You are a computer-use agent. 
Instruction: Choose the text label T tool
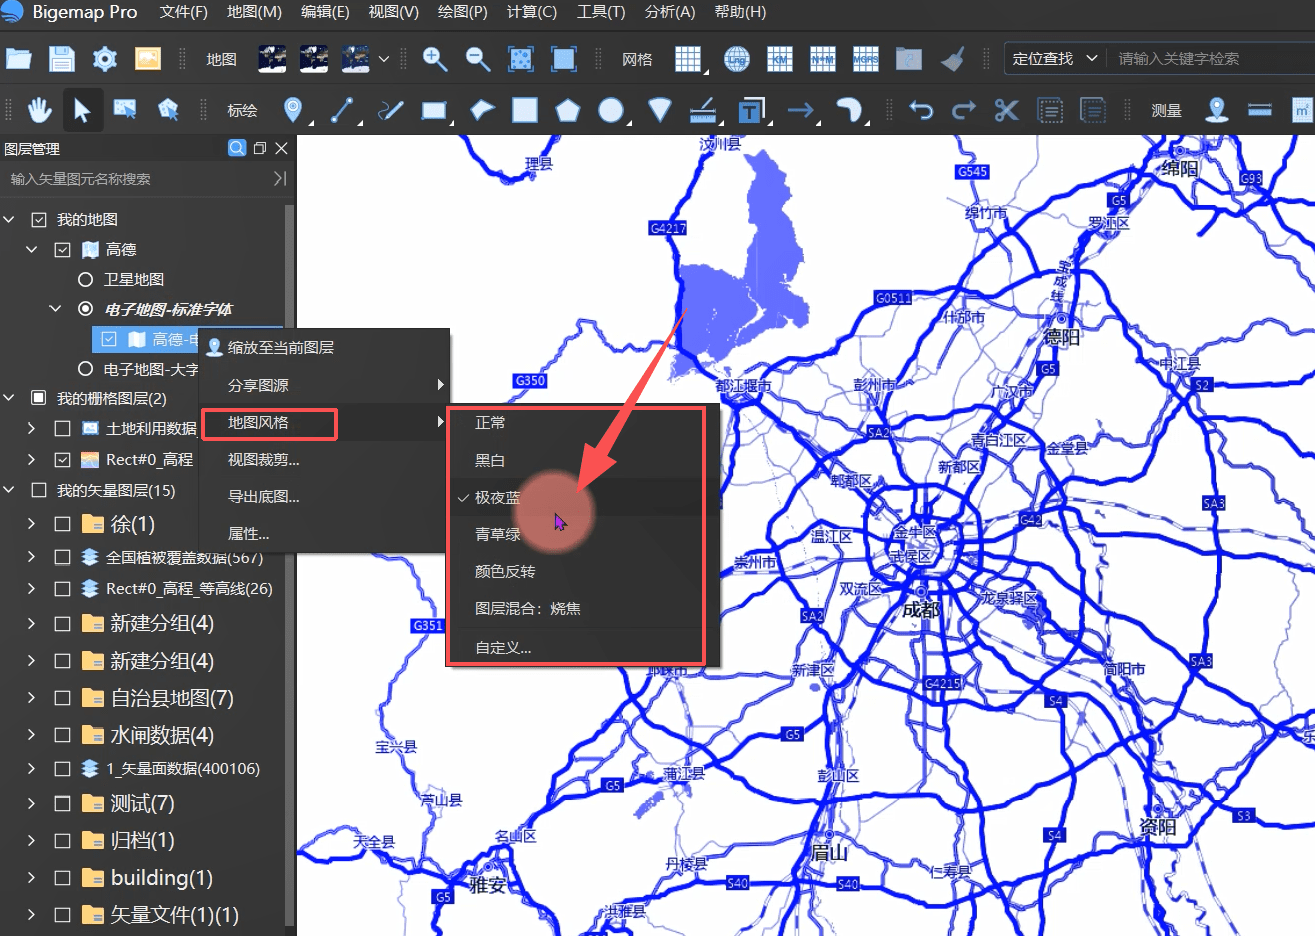750,109
